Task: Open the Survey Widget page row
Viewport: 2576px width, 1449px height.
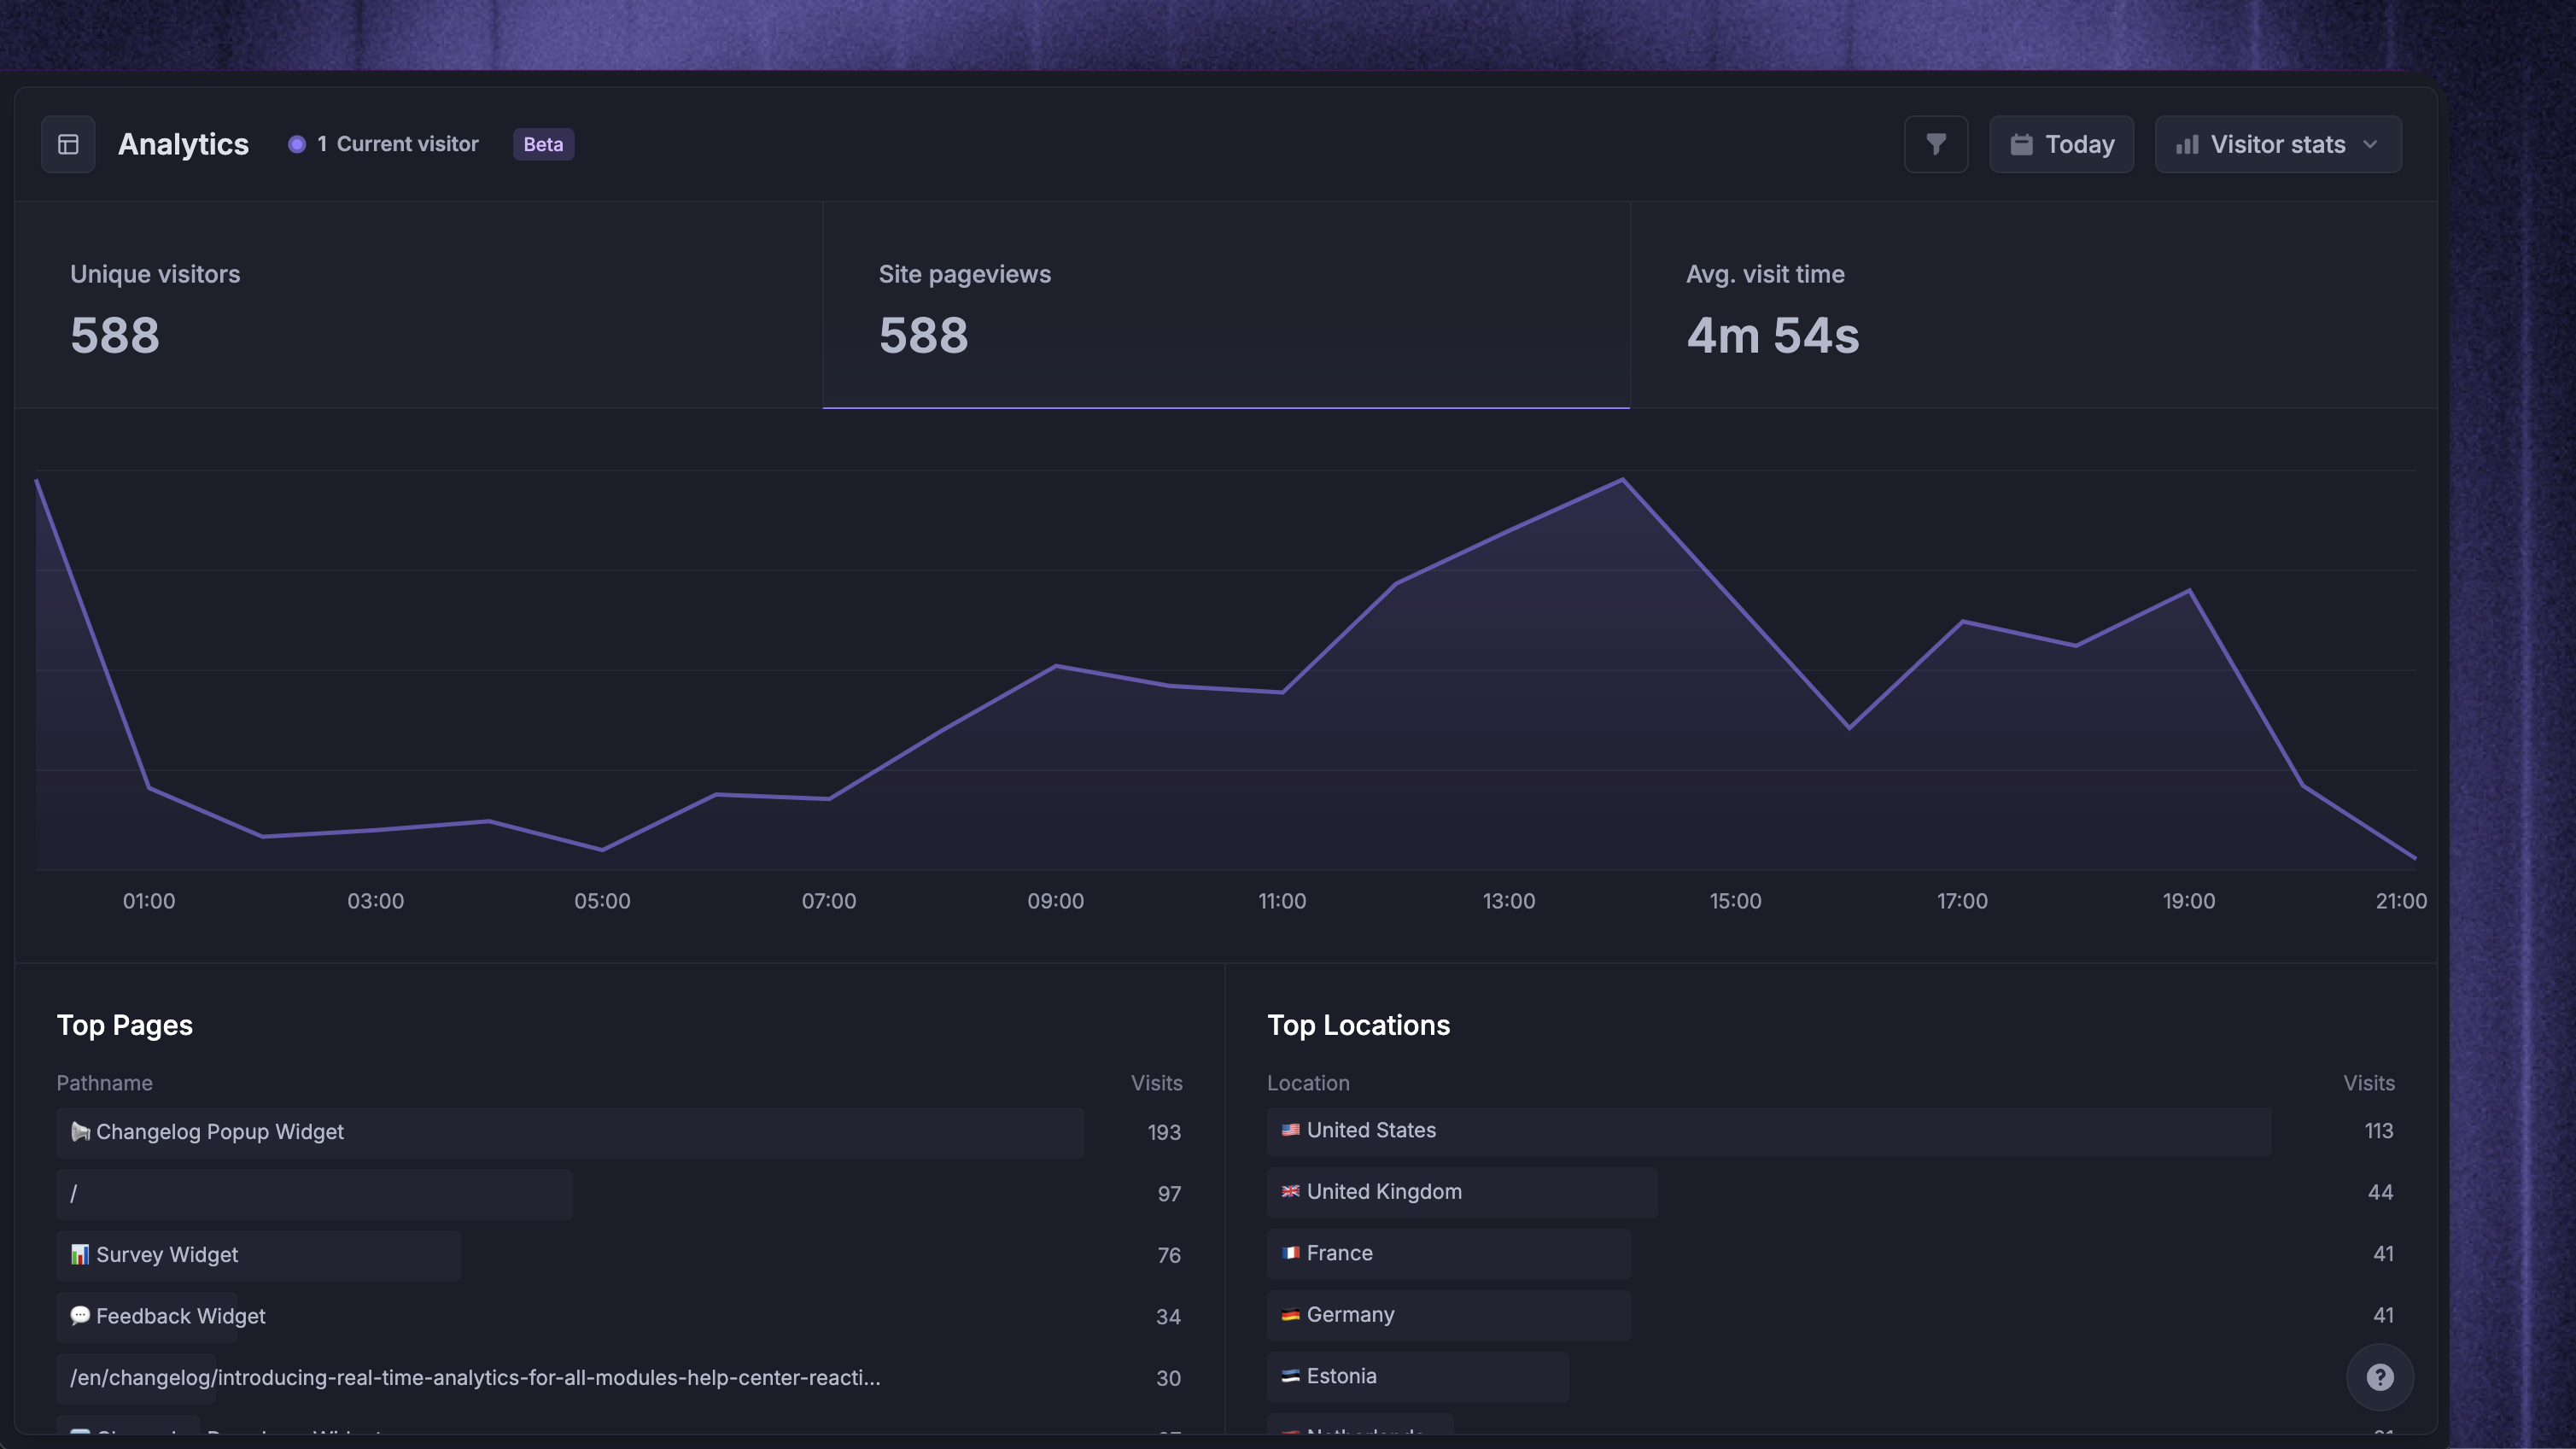Action: [x=620, y=1255]
